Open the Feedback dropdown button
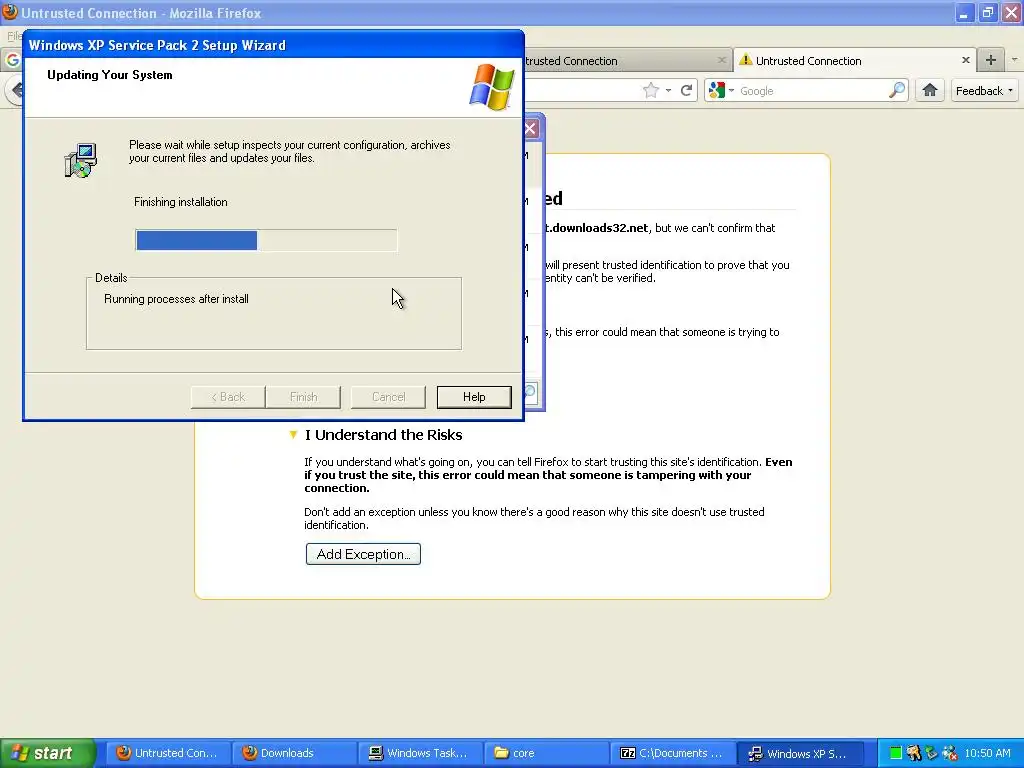This screenshot has width=1024, height=768. tap(984, 91)
